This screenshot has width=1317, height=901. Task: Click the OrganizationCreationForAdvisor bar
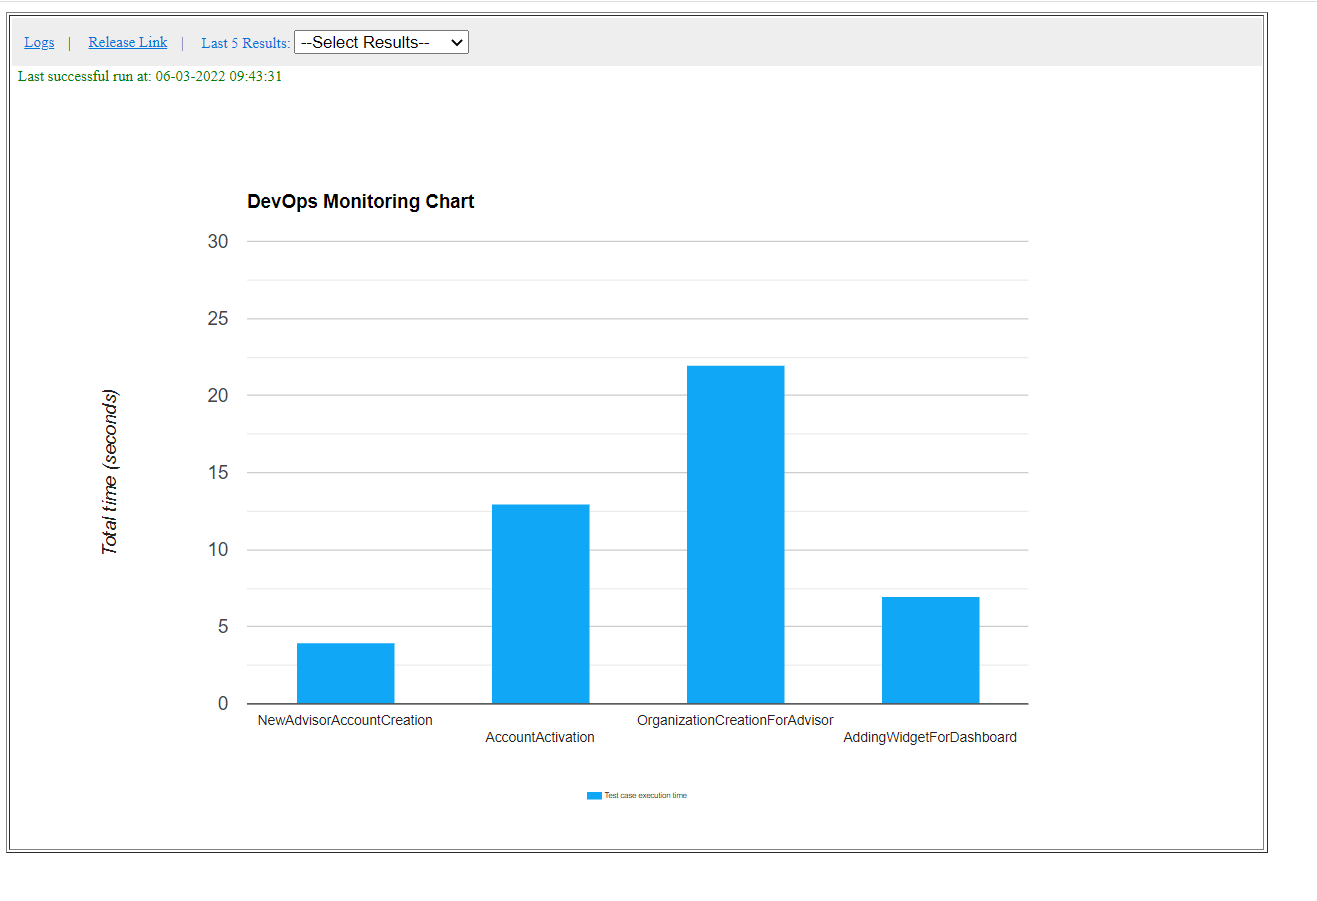click(736, 535)
